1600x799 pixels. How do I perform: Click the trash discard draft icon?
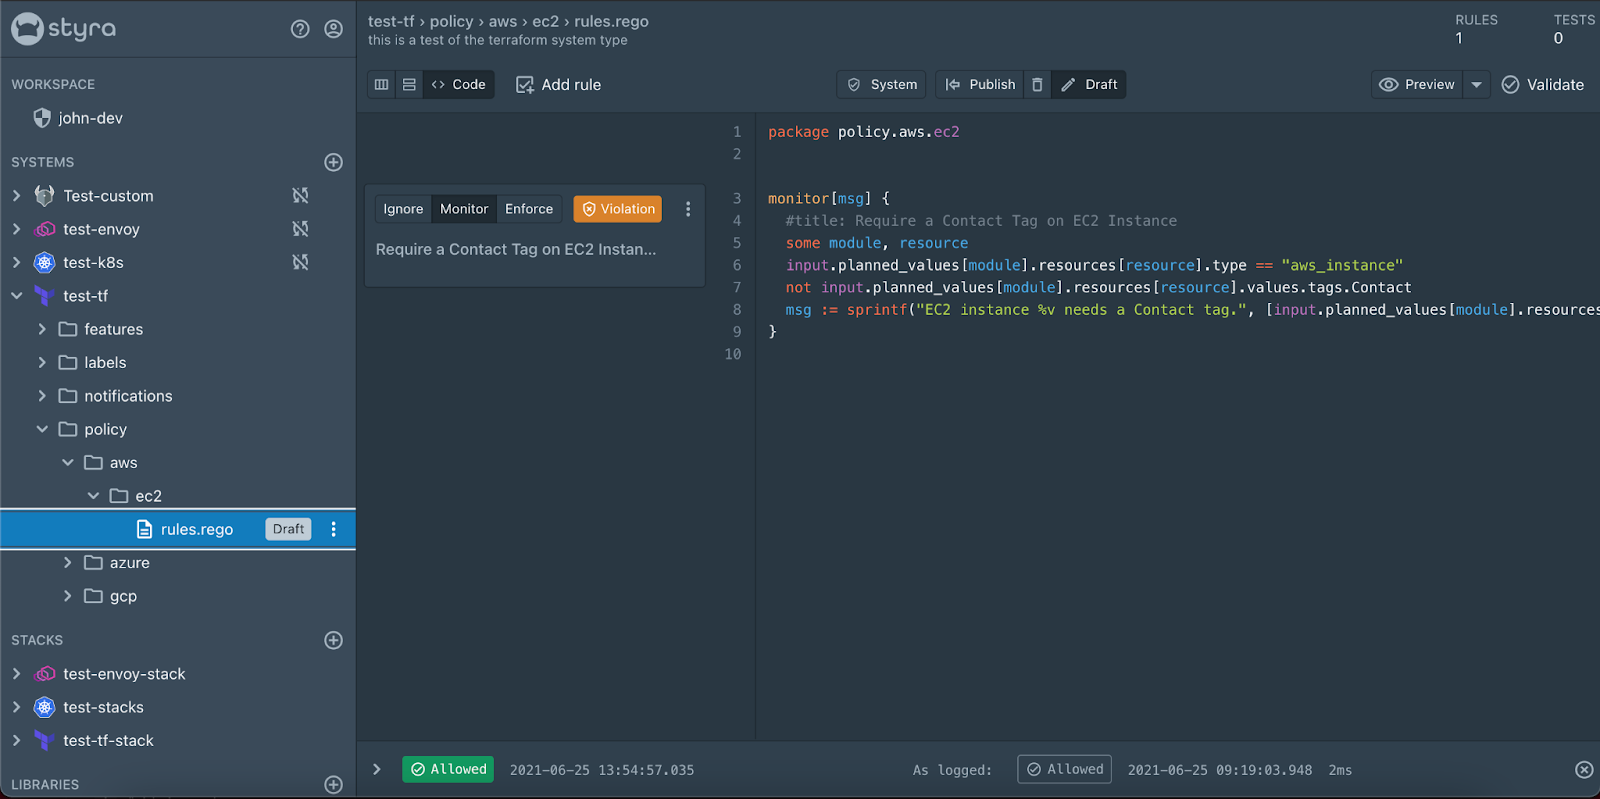click(1037, 85)
